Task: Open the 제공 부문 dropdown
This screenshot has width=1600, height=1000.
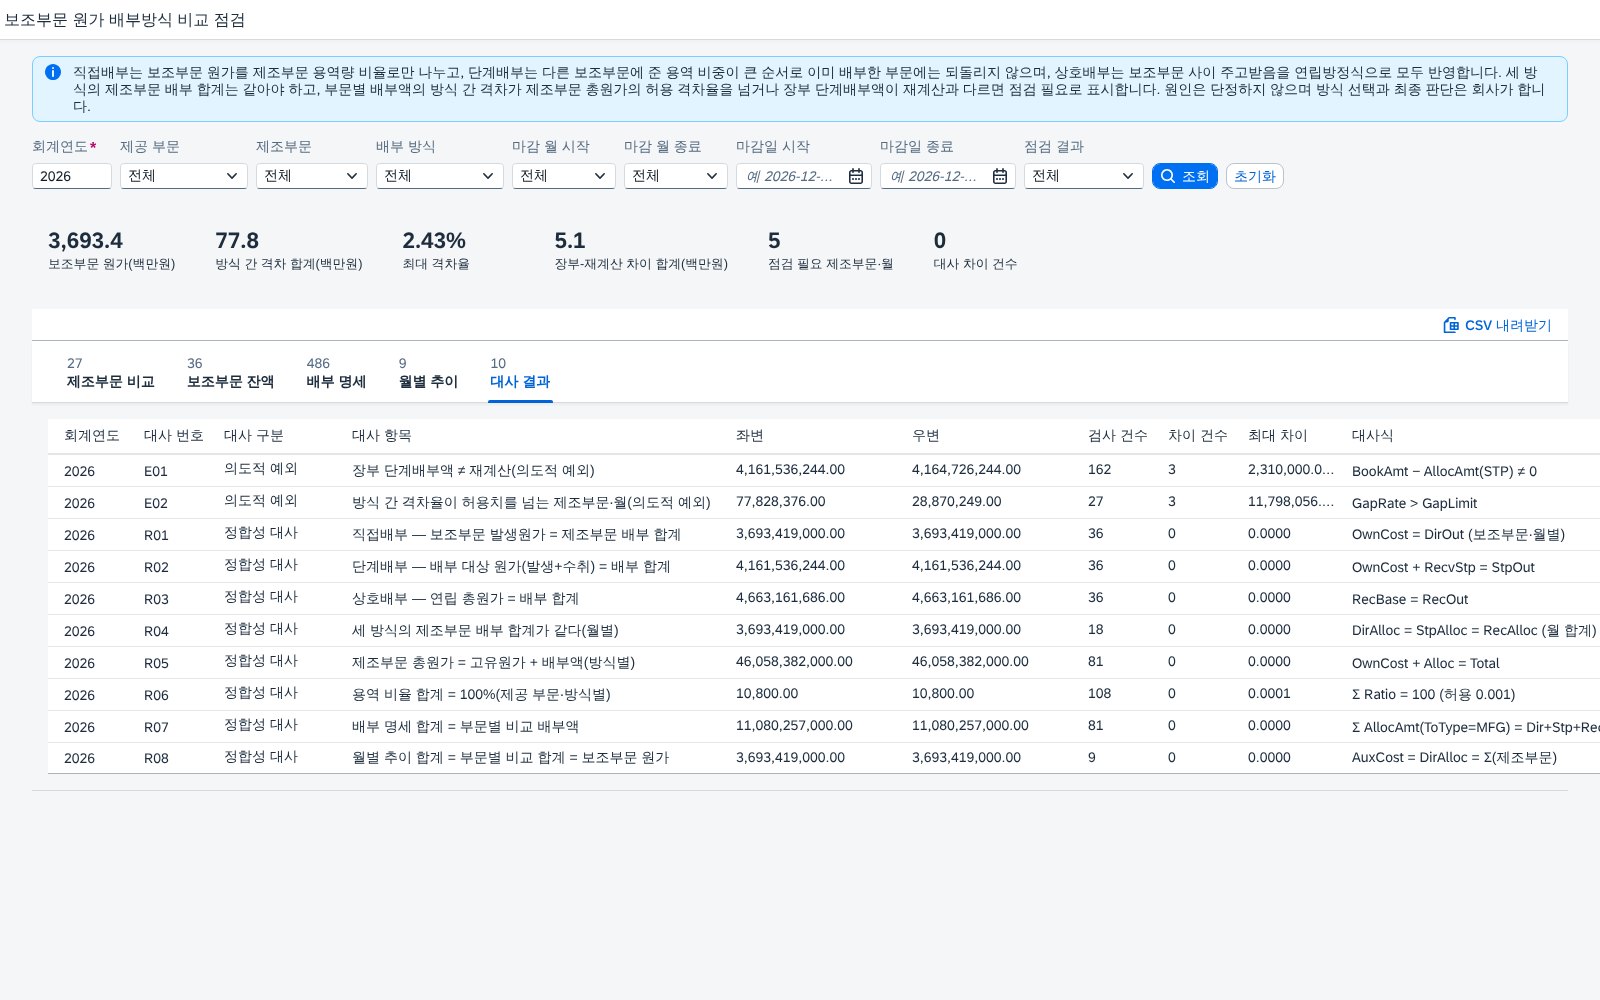Action: 184,176
